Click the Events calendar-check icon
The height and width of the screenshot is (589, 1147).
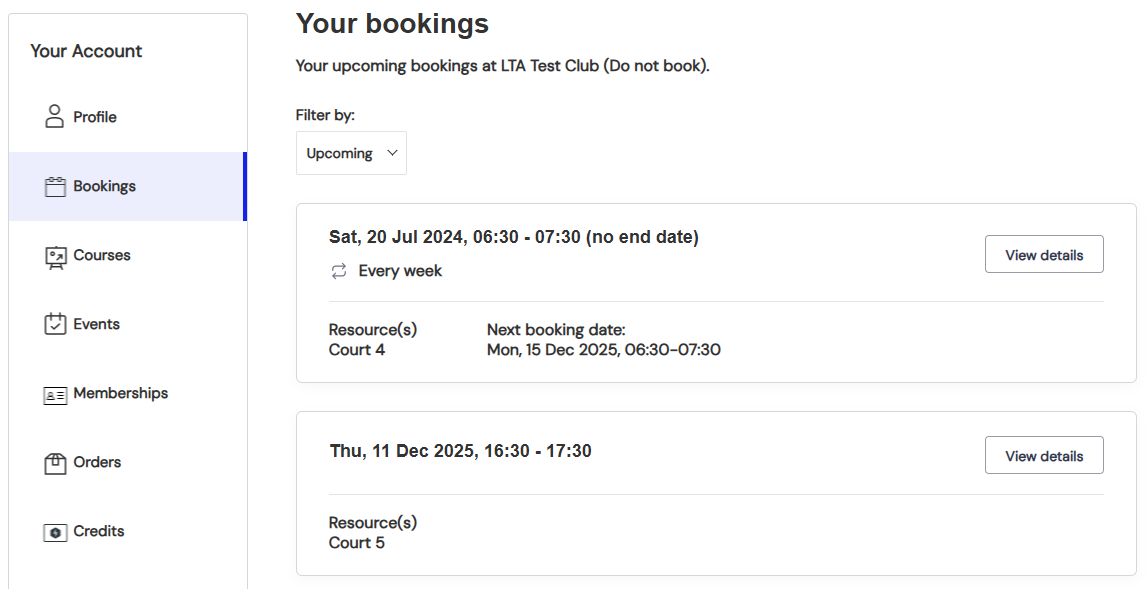pos(55,324)
